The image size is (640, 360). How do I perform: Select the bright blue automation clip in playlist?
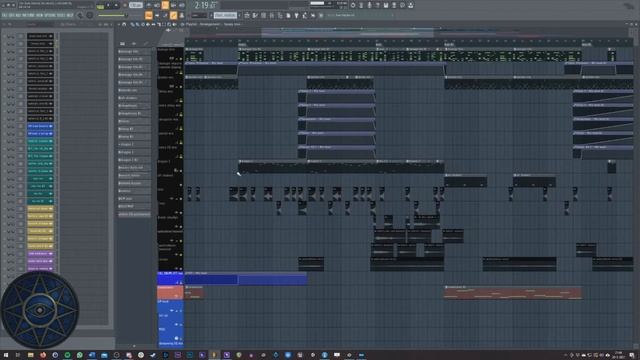(x=246, y=278)
